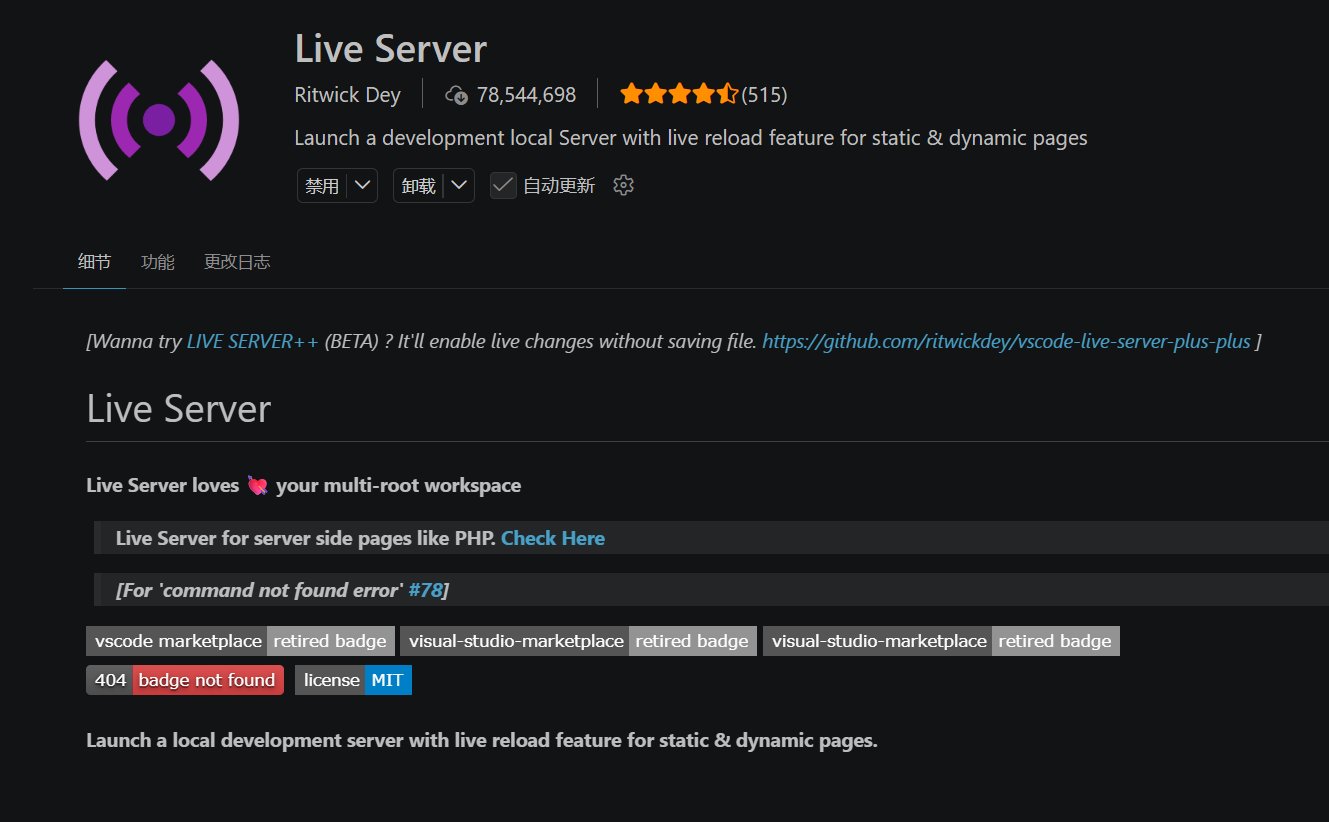1329x822 pixels.
Task: Click the Live Server README heading
Action: pos(179,409)
